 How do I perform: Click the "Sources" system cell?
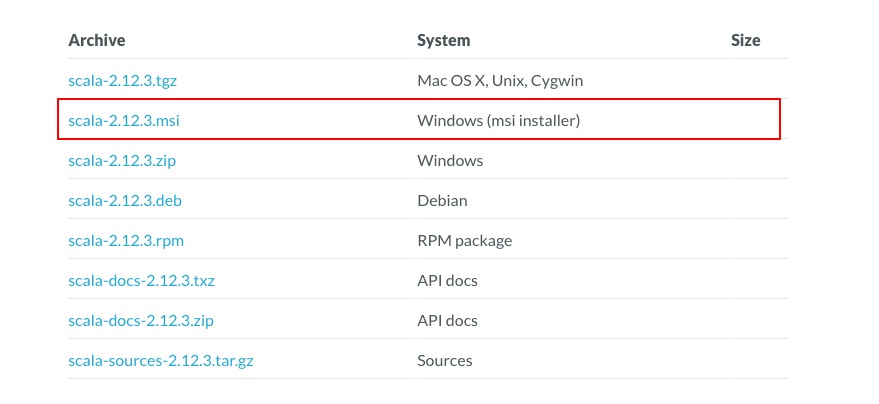[x=445, y=361]
